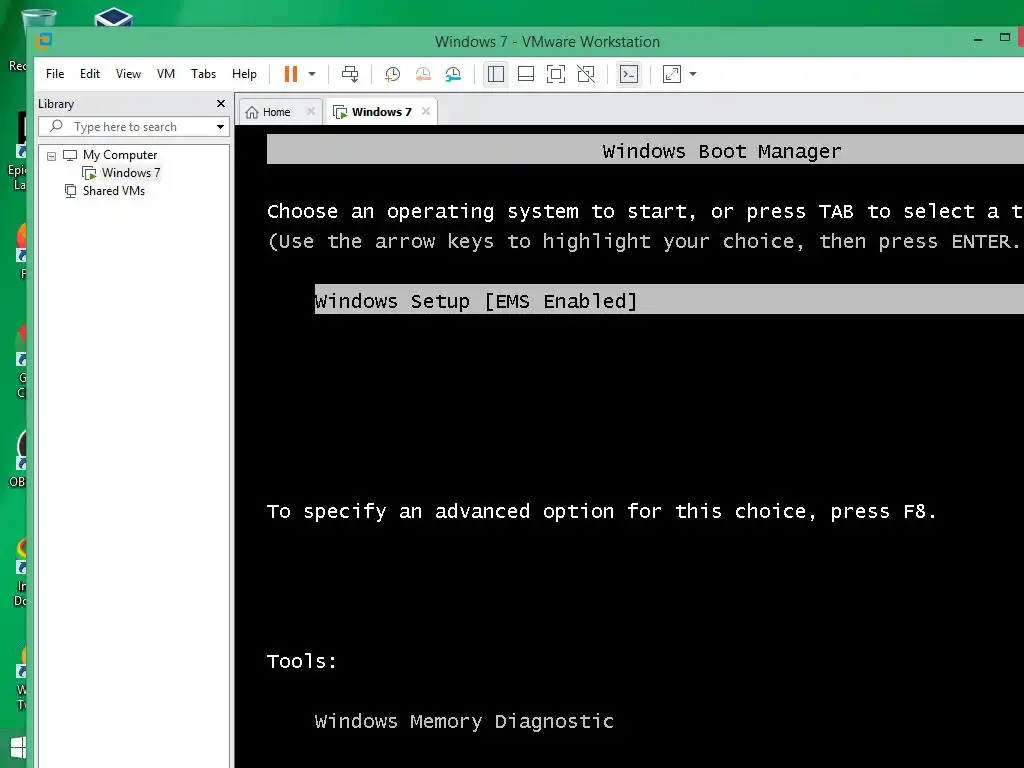Open the snapshot manager
The width and height of the screenshot is (1024, 768).
[453, 74]
